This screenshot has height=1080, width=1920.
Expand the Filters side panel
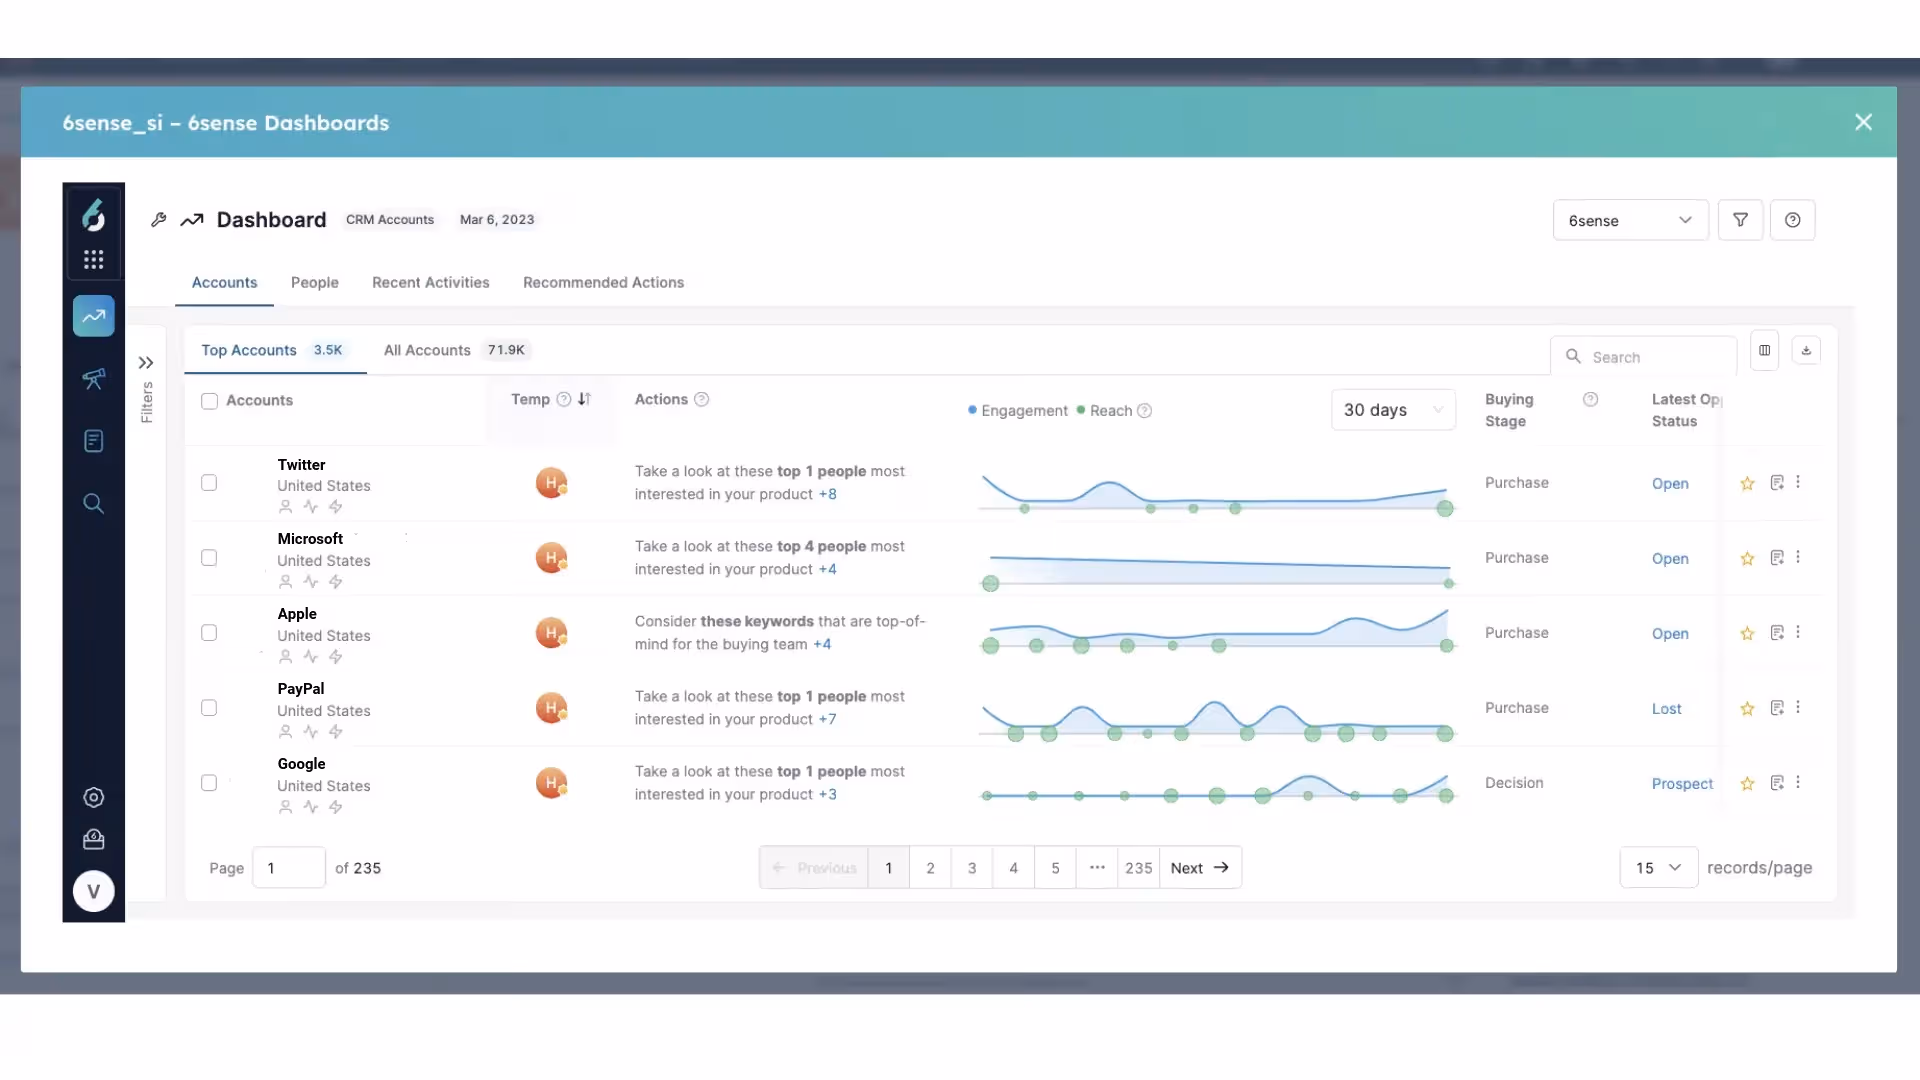146,363
